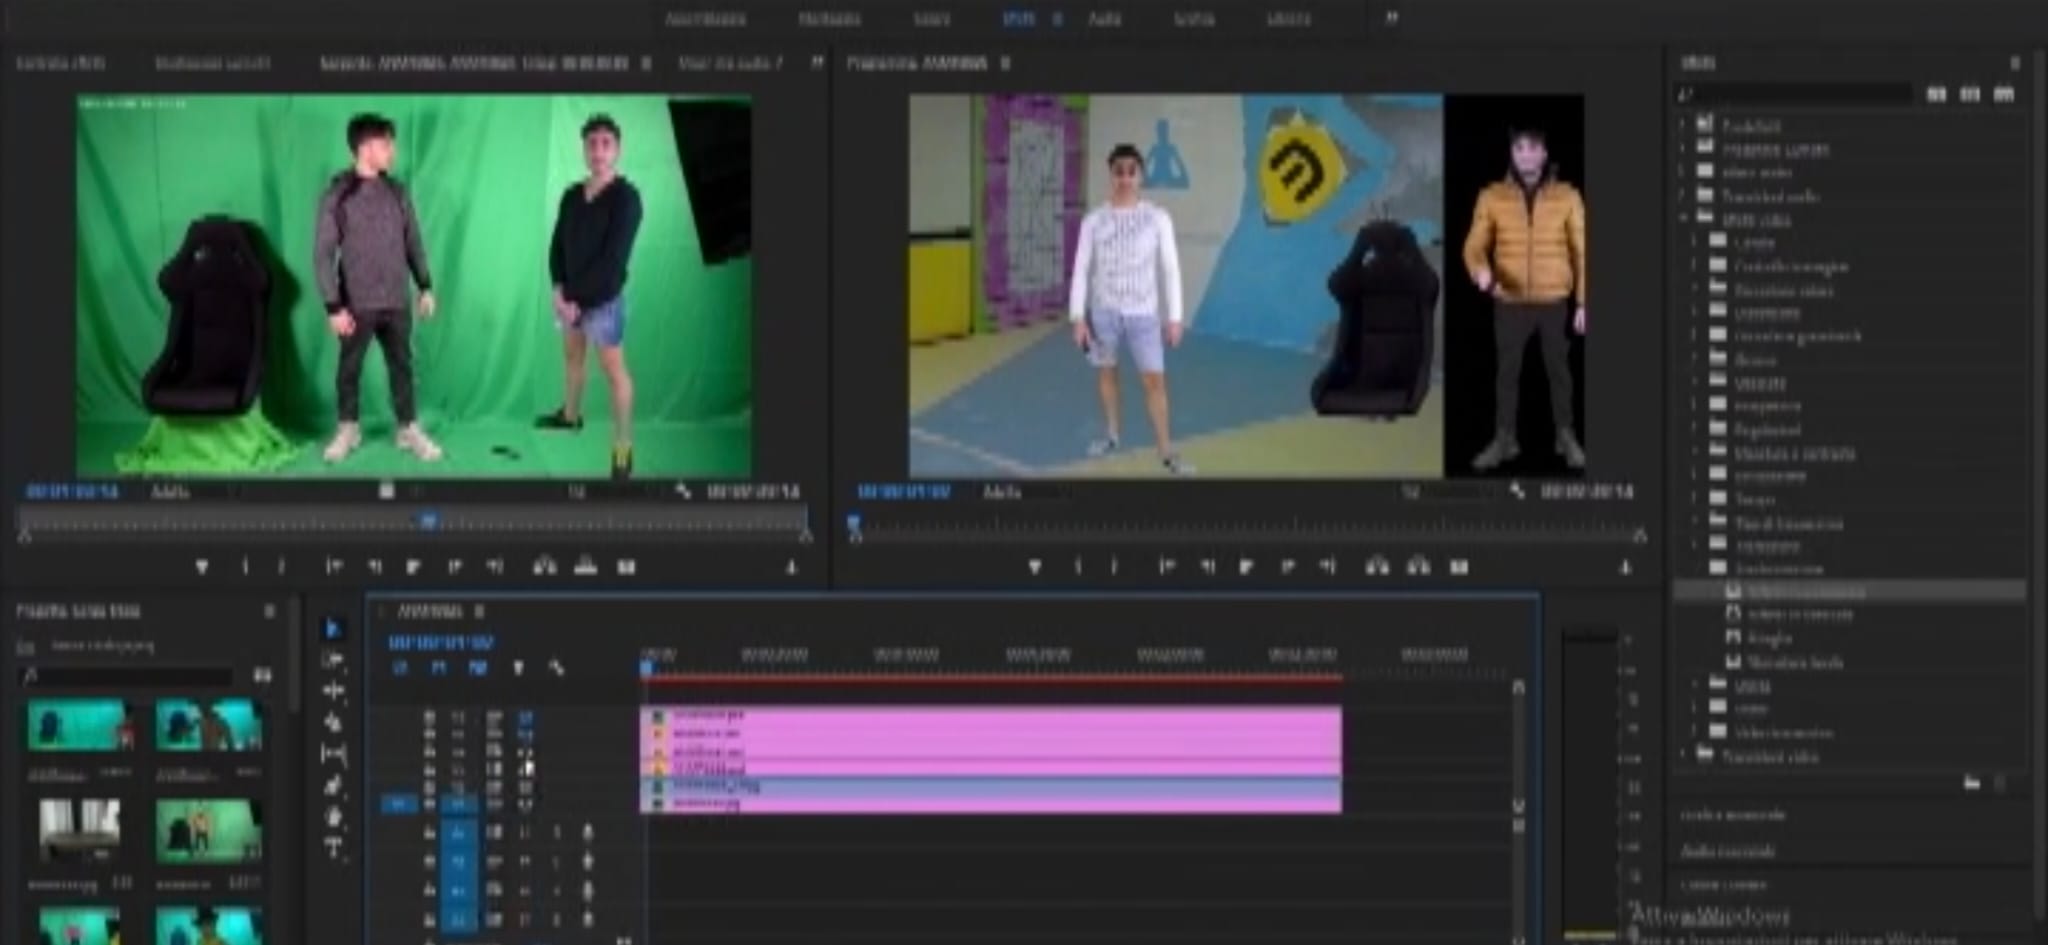Select the Slip tool
The image size is (2048, 945).
(x=333, y=753)
